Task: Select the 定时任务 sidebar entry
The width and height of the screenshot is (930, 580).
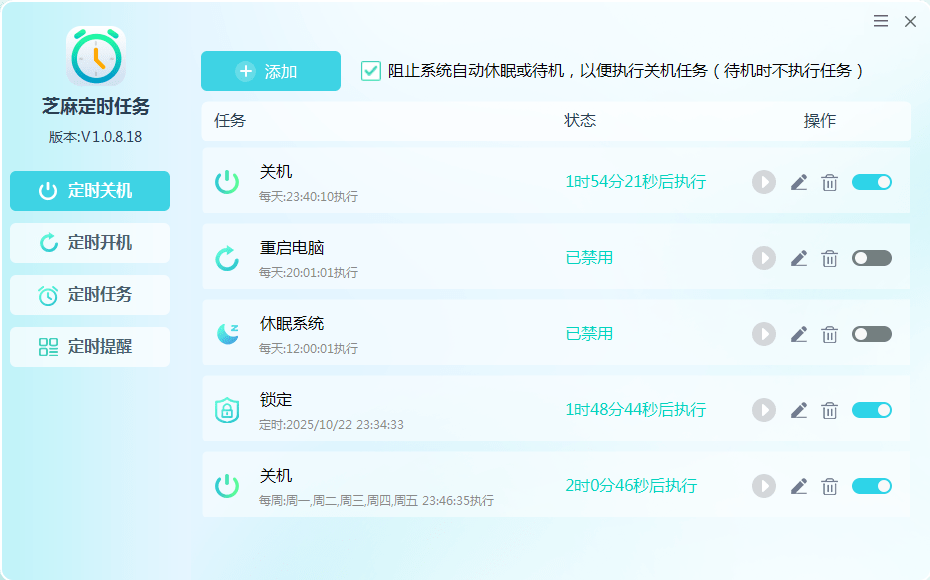Action: tap(90, 294)
